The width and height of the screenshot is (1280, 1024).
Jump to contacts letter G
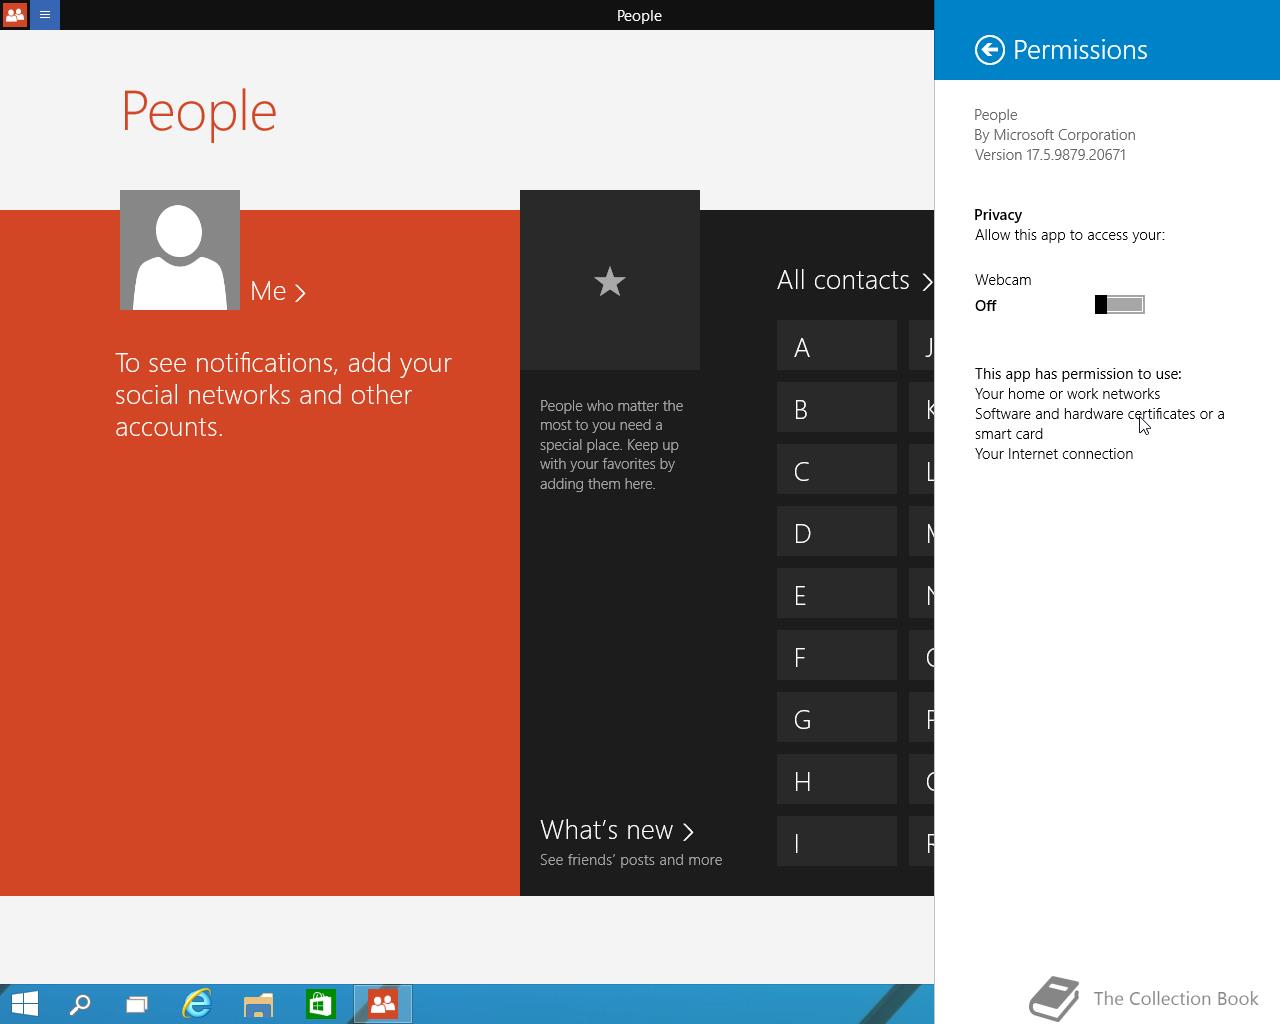(x=837, y=718)
